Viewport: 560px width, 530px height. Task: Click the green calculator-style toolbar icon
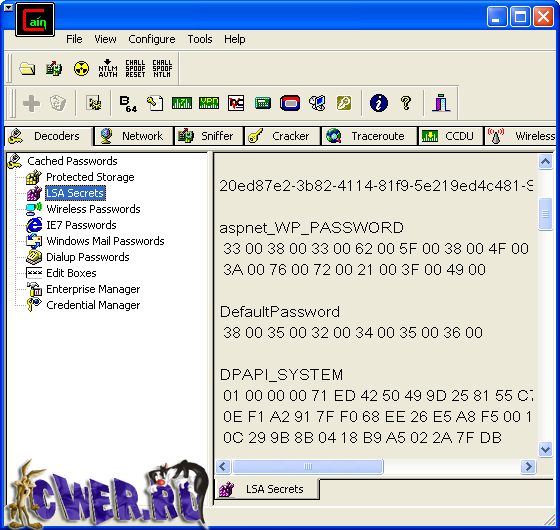[x=263, y=104]
